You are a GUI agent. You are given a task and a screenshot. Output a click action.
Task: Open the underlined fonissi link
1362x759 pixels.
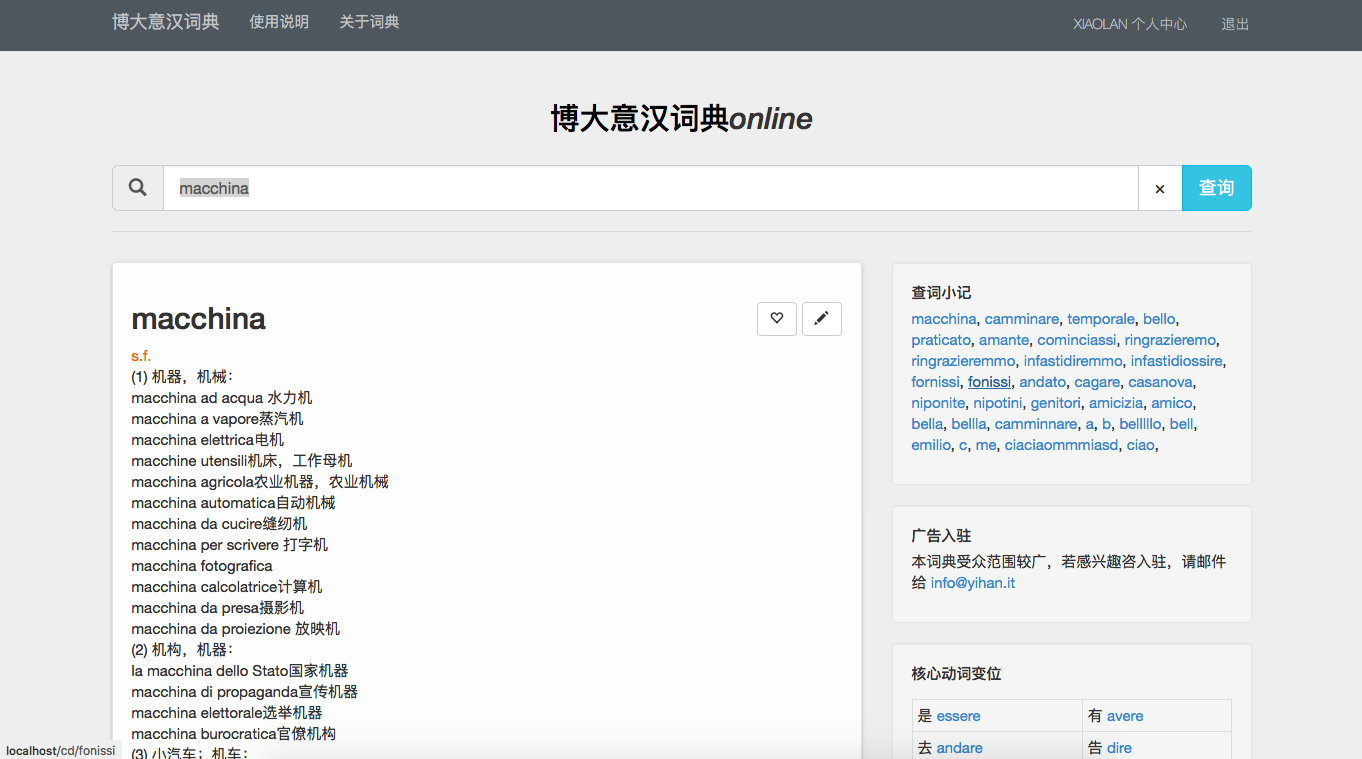pos(990,382)
